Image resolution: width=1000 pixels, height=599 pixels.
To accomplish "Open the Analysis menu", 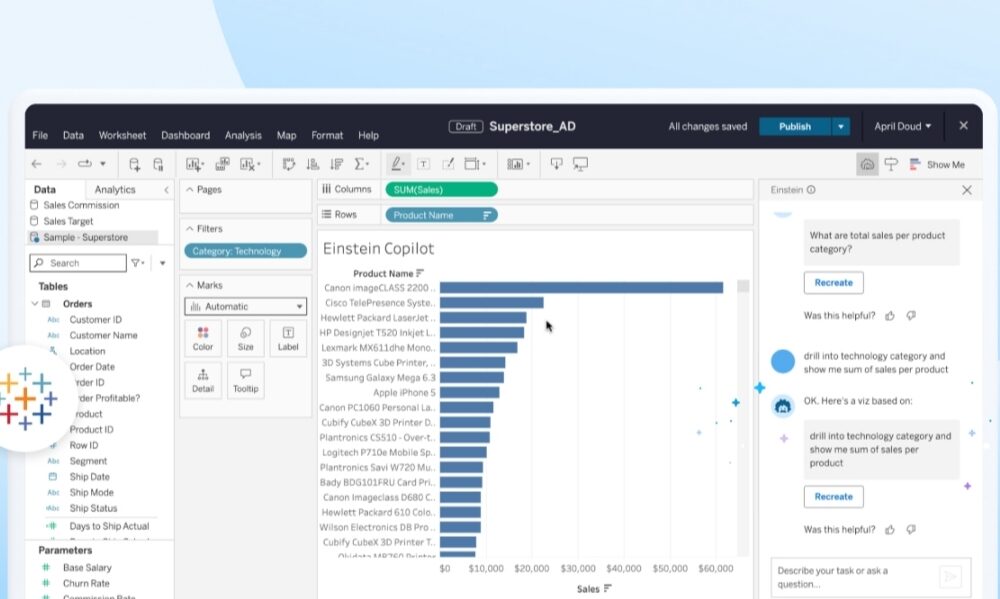I will click(243, 135).
